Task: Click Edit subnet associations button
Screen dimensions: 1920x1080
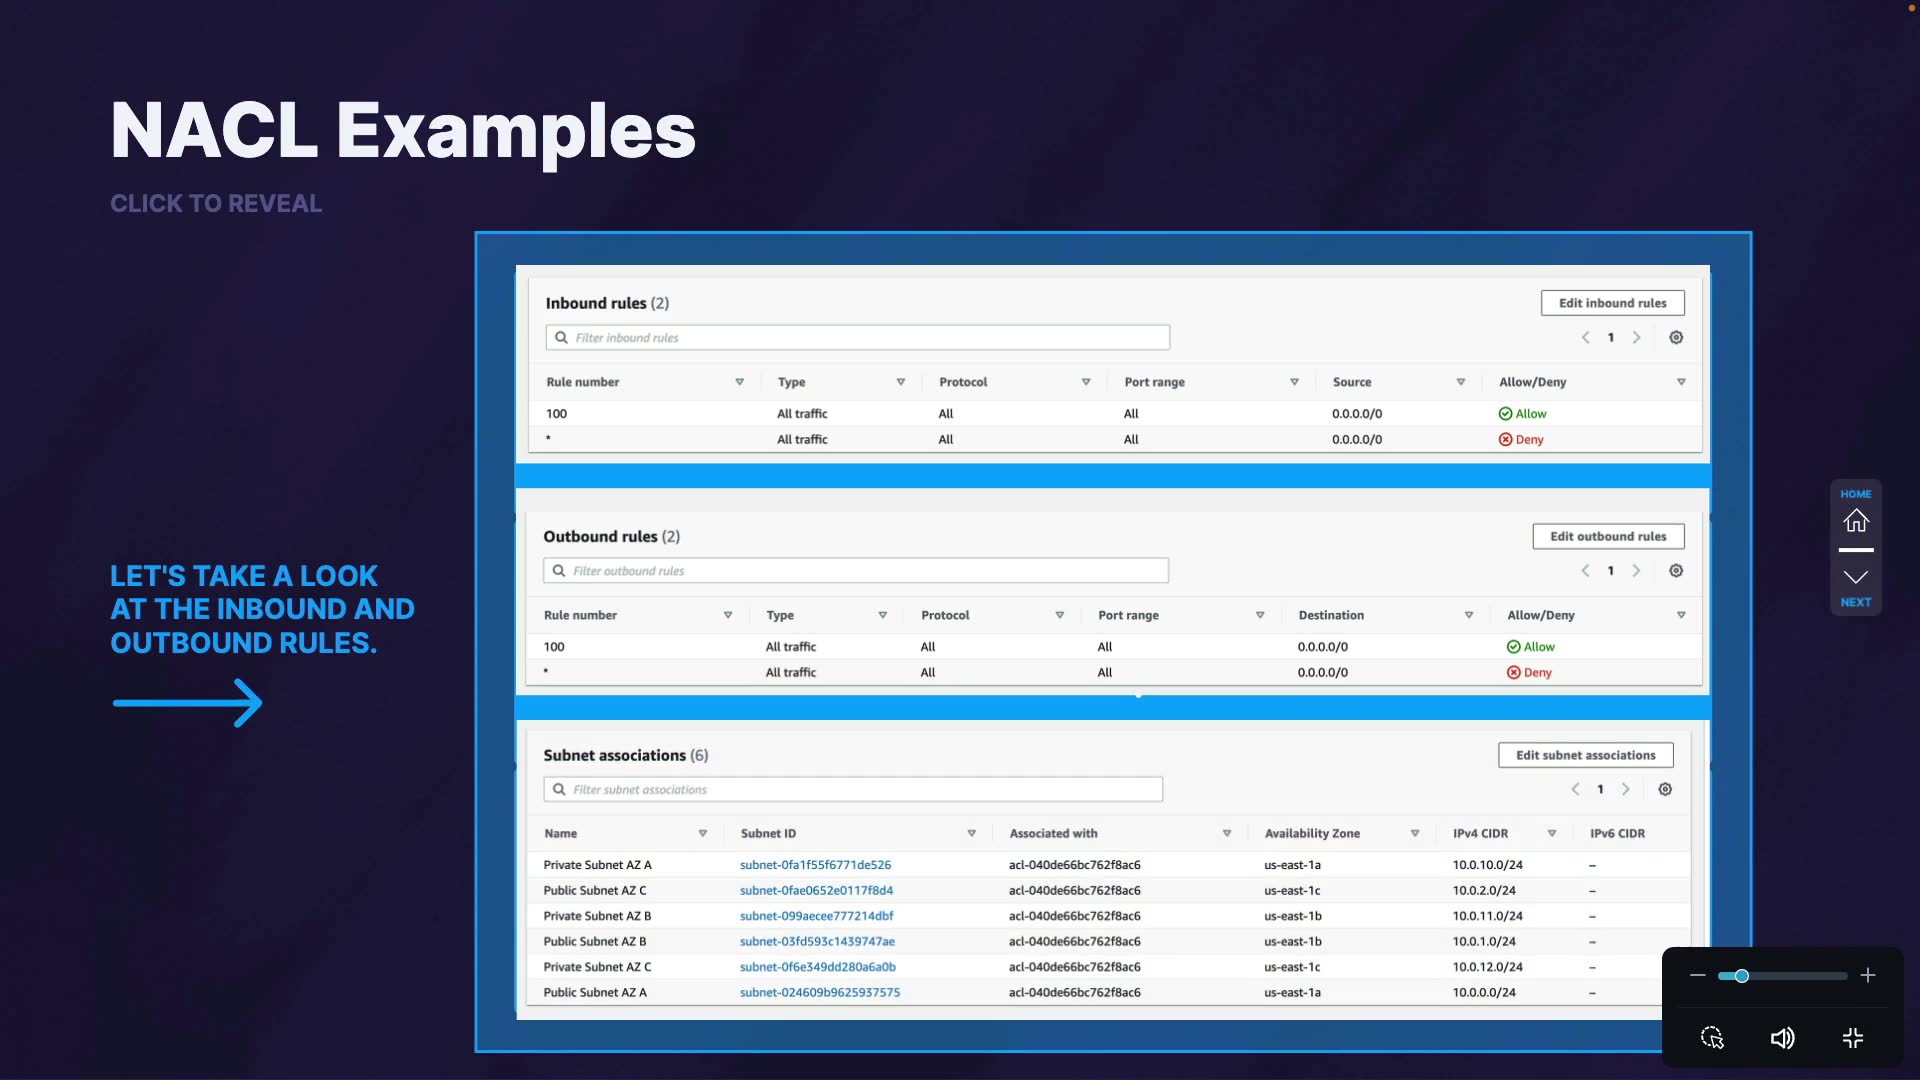Action: (x=1585, y=755)
